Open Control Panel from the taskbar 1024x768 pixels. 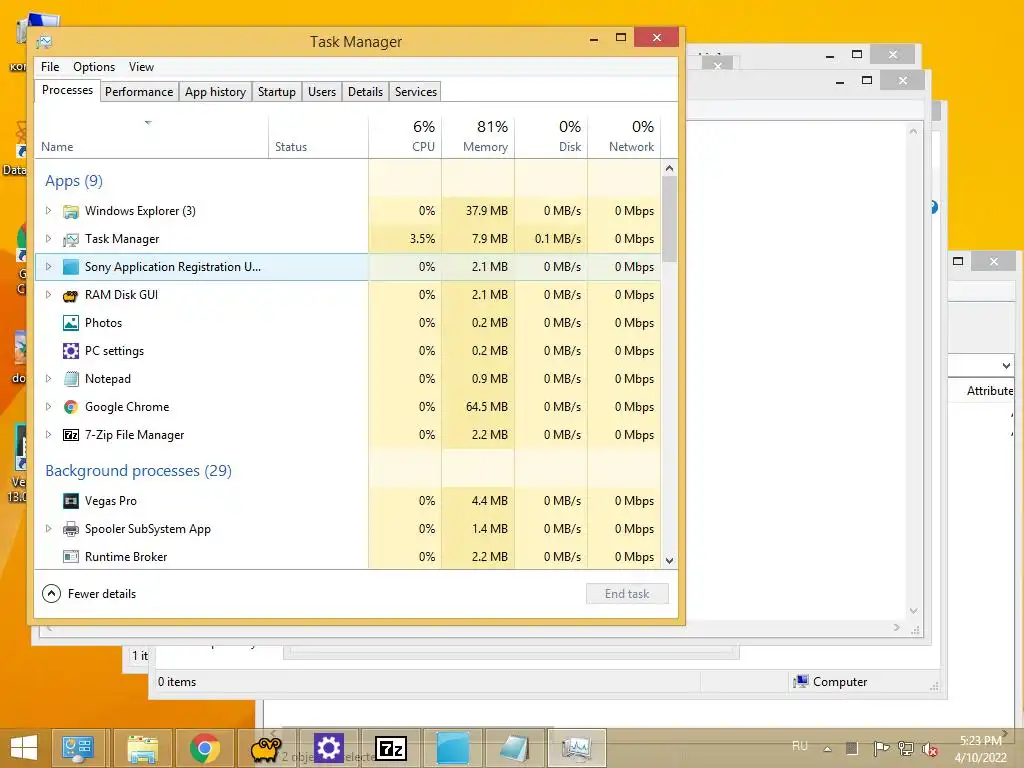(78, 748)
